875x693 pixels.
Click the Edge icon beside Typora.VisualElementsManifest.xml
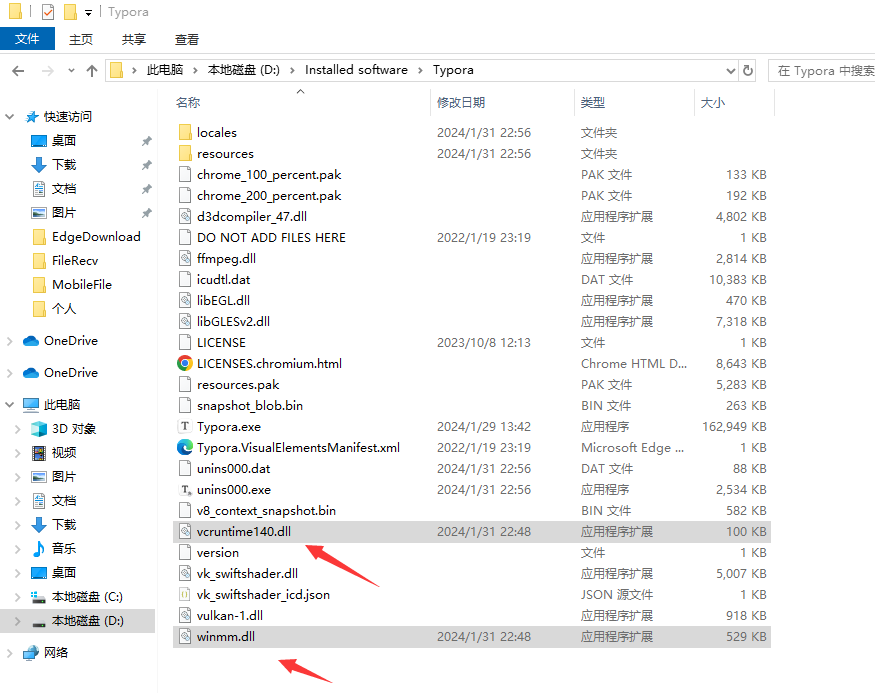click(185, 447)
